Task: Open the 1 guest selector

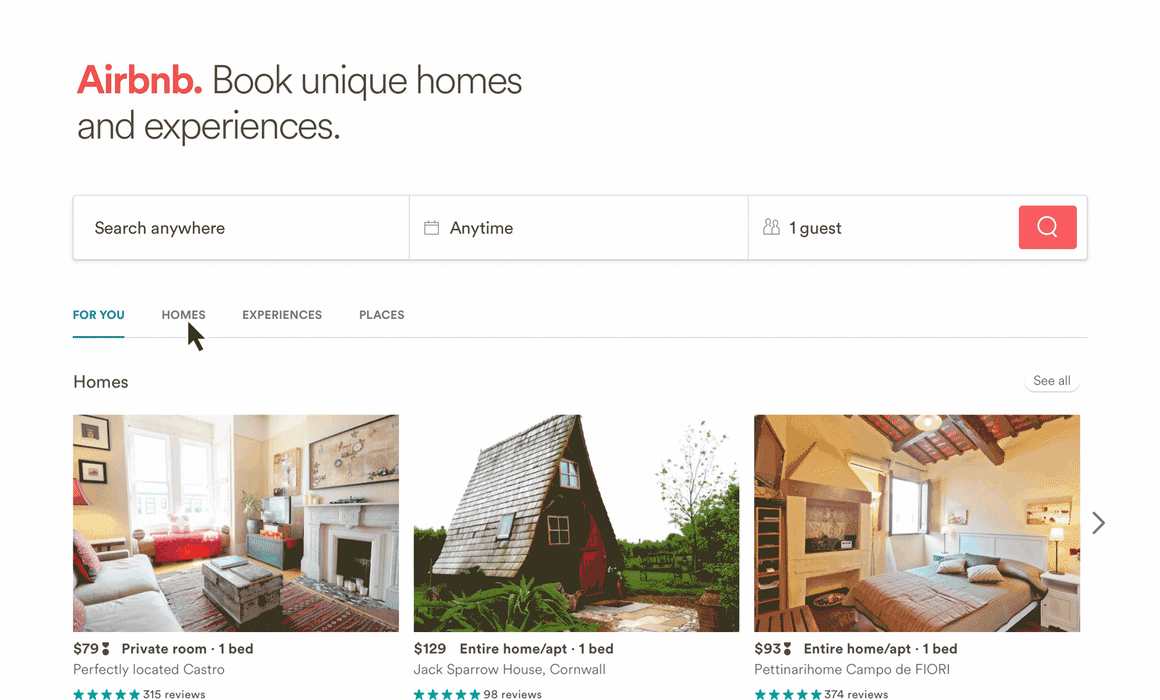Action: [883, 228]
